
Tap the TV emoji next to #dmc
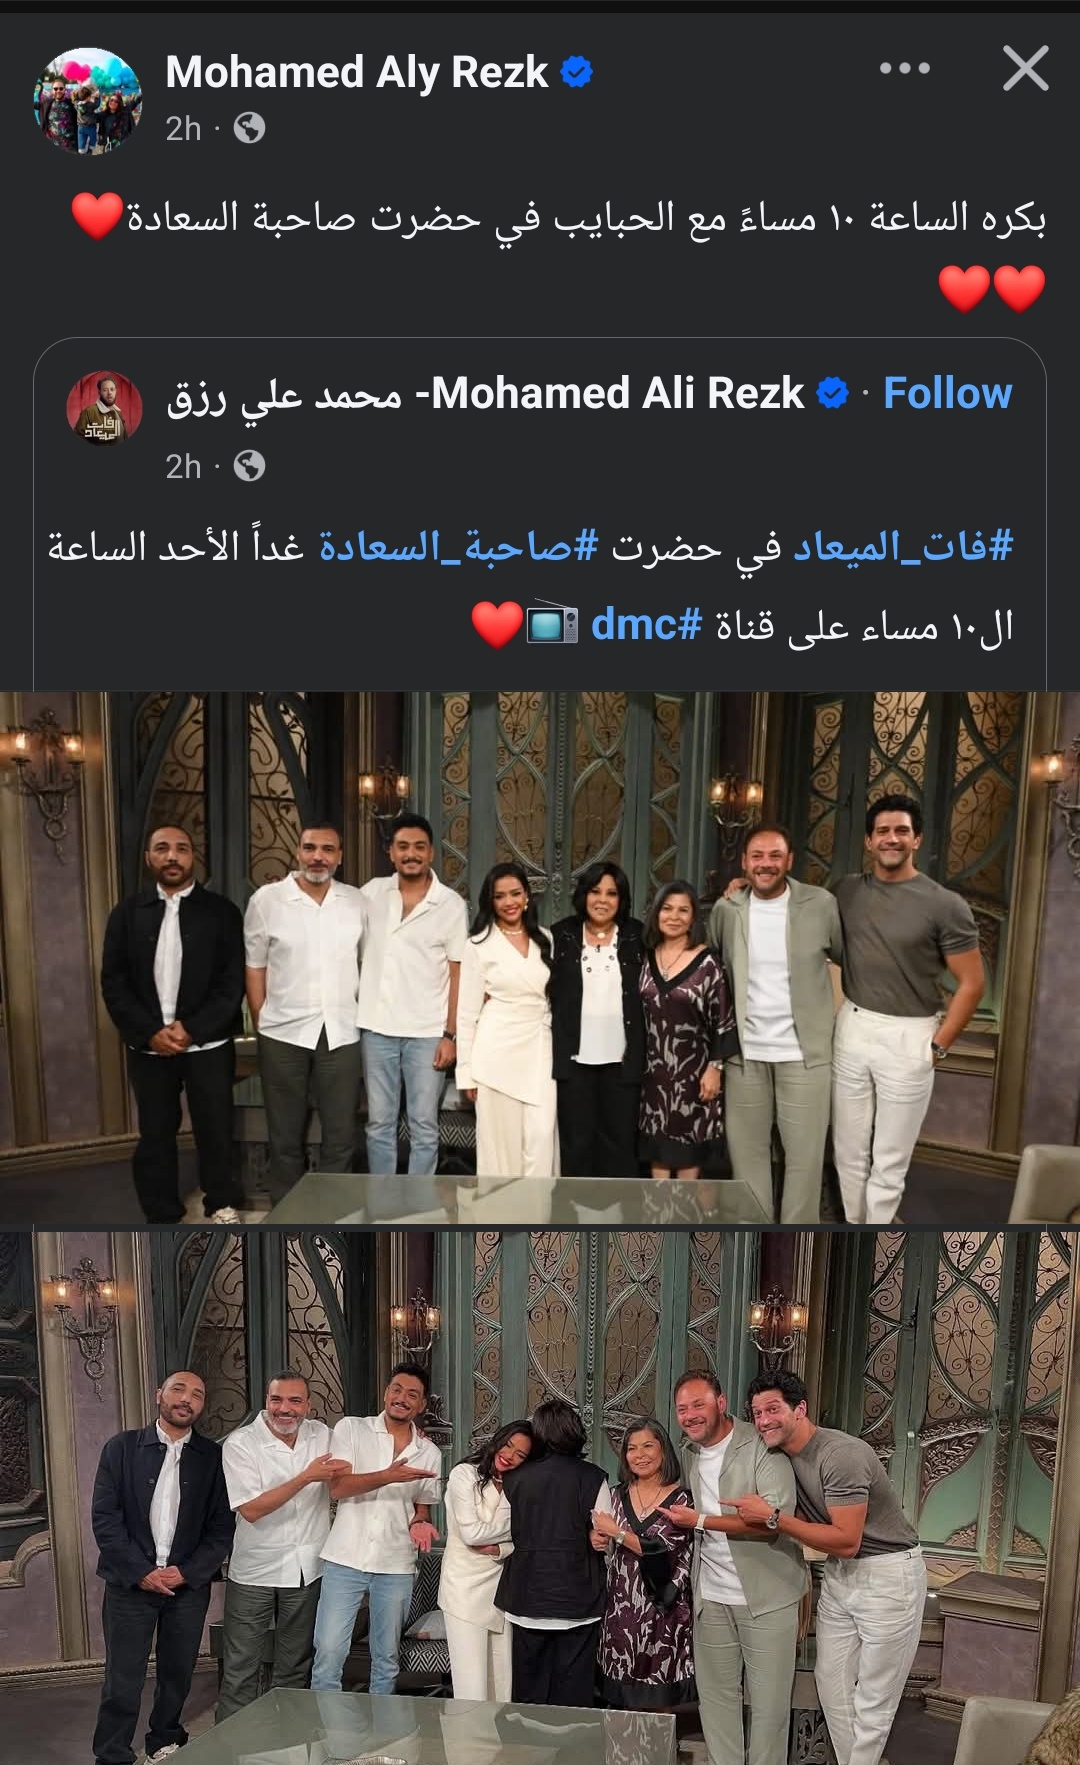(553, 624)
